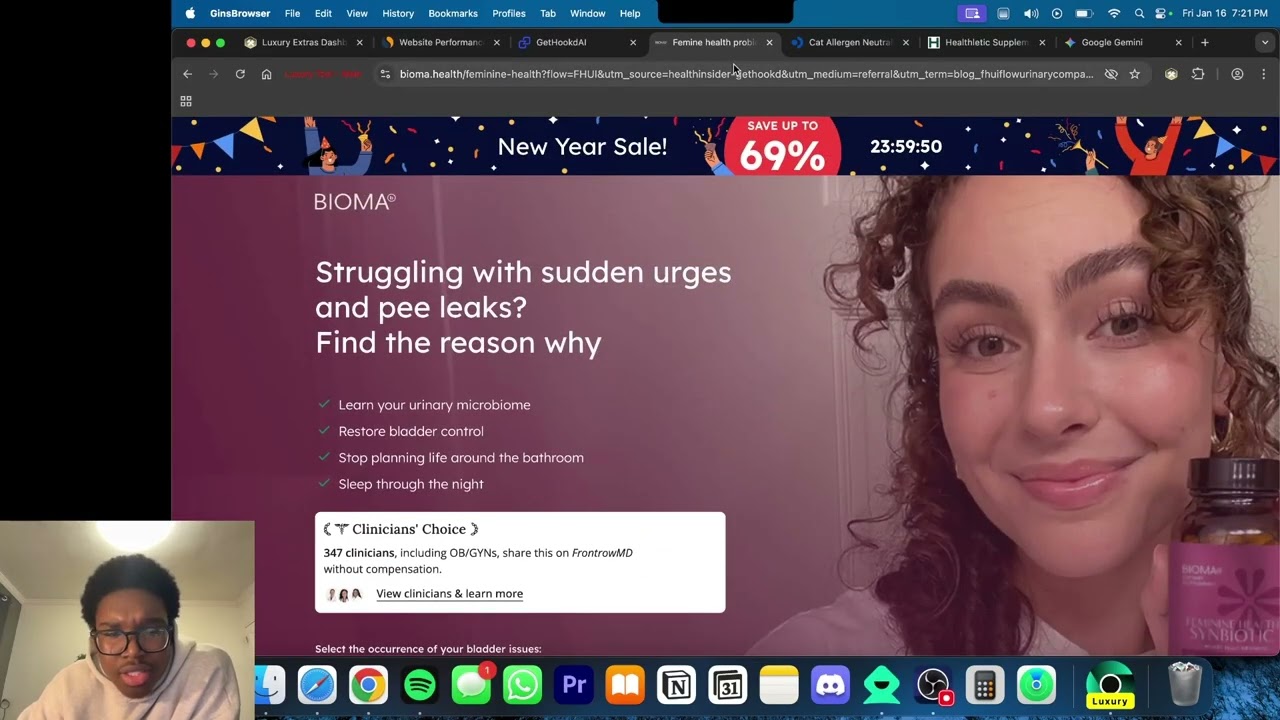This screenshot has width=1280, height=720.
Task: Click the Save up to 69% badge
Action: 783,146
